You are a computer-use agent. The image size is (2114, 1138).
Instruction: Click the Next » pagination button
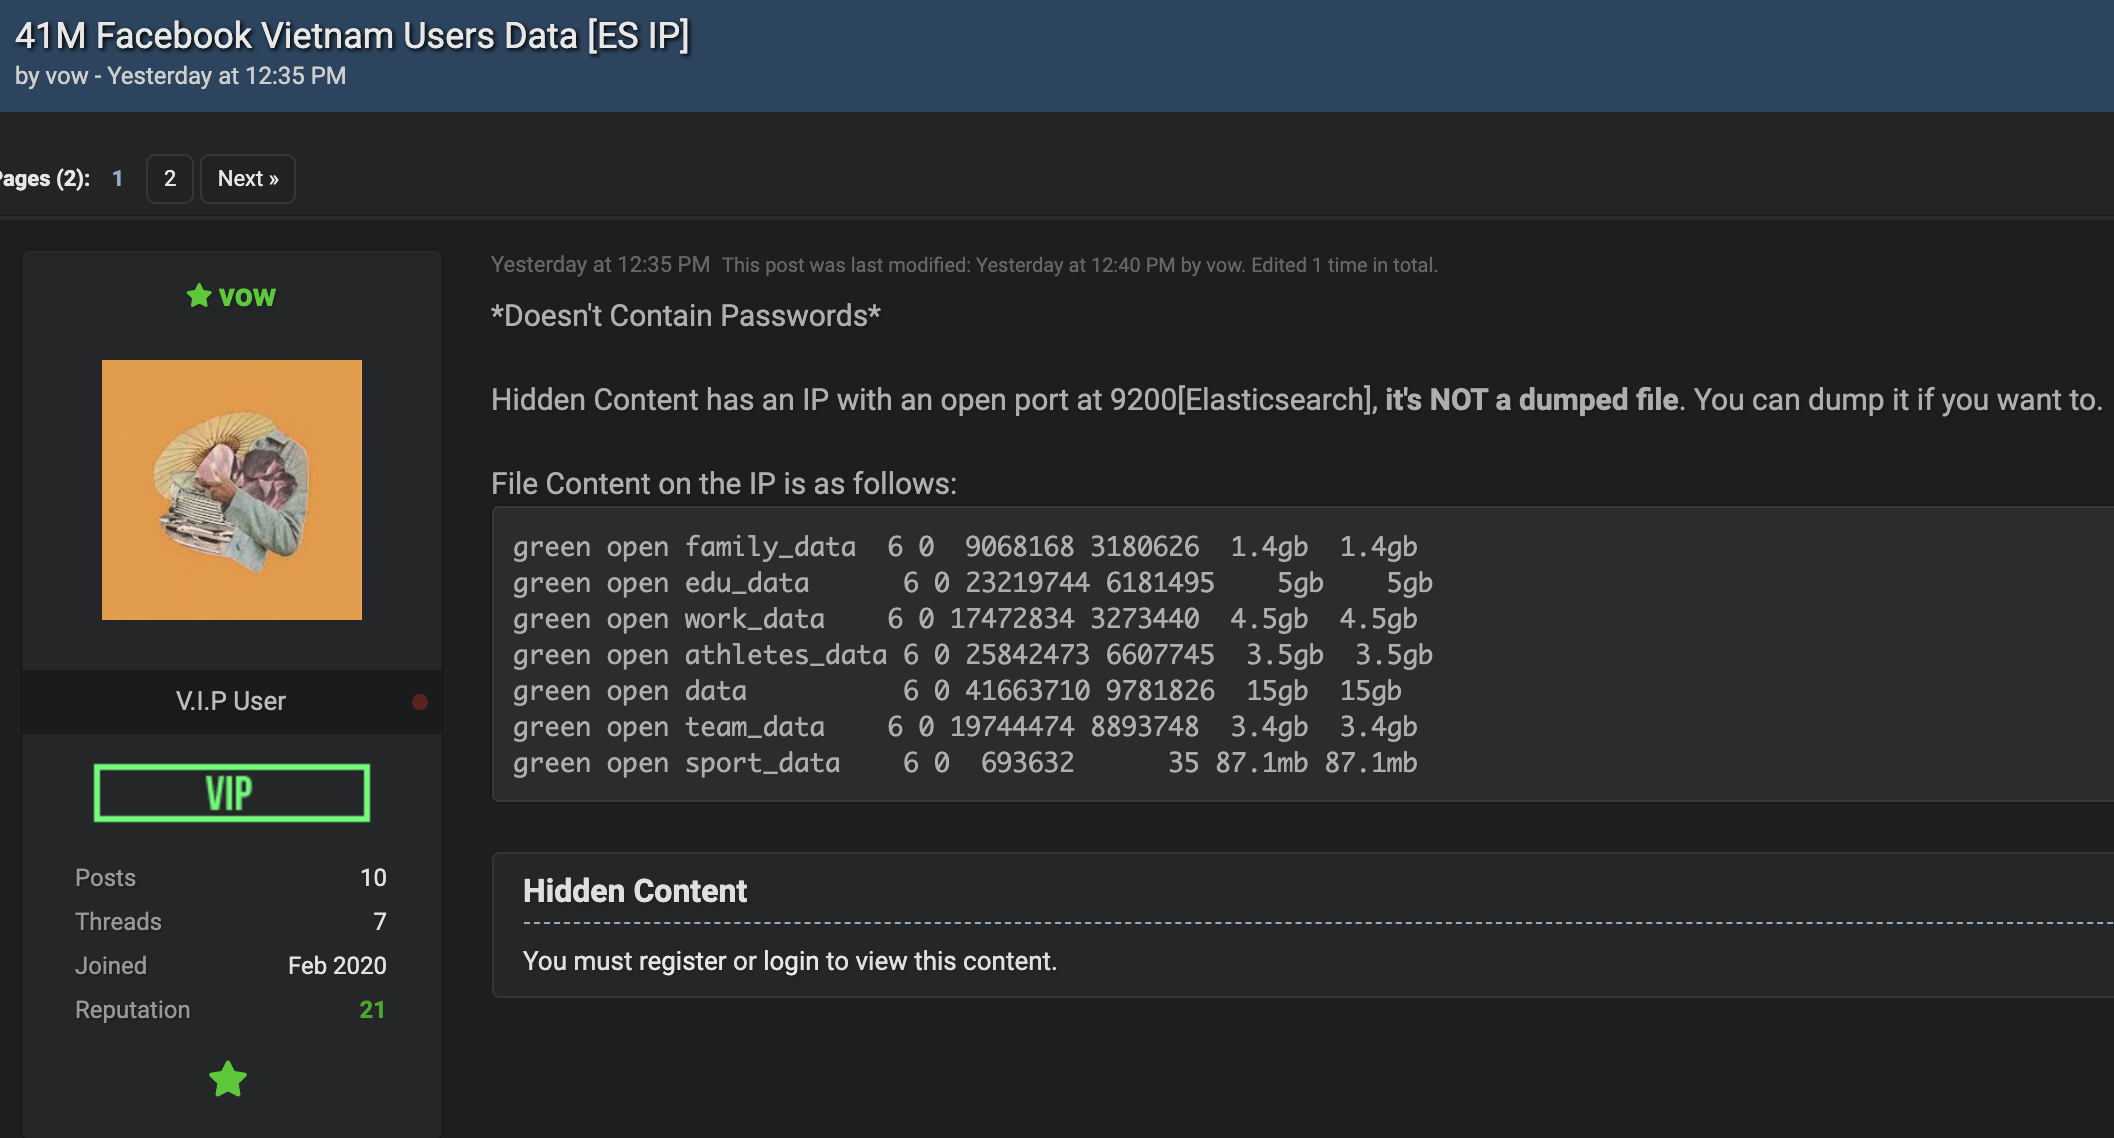click(x=248, y=179)
